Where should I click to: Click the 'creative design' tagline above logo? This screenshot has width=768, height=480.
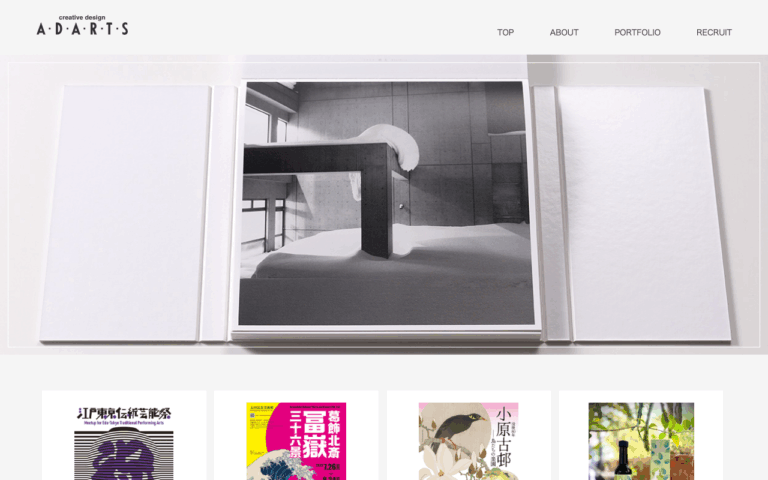(x=82, y=18)
